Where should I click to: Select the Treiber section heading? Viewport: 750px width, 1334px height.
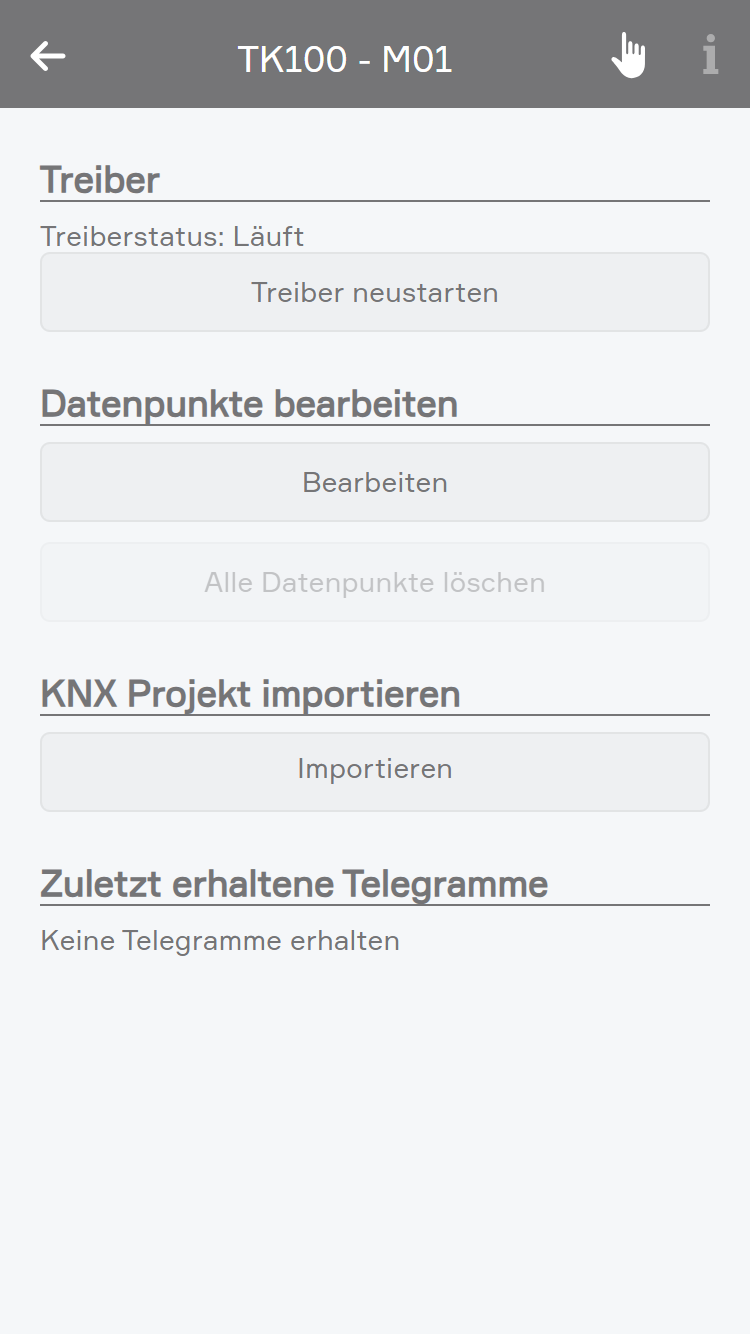[x=100, y=180]
